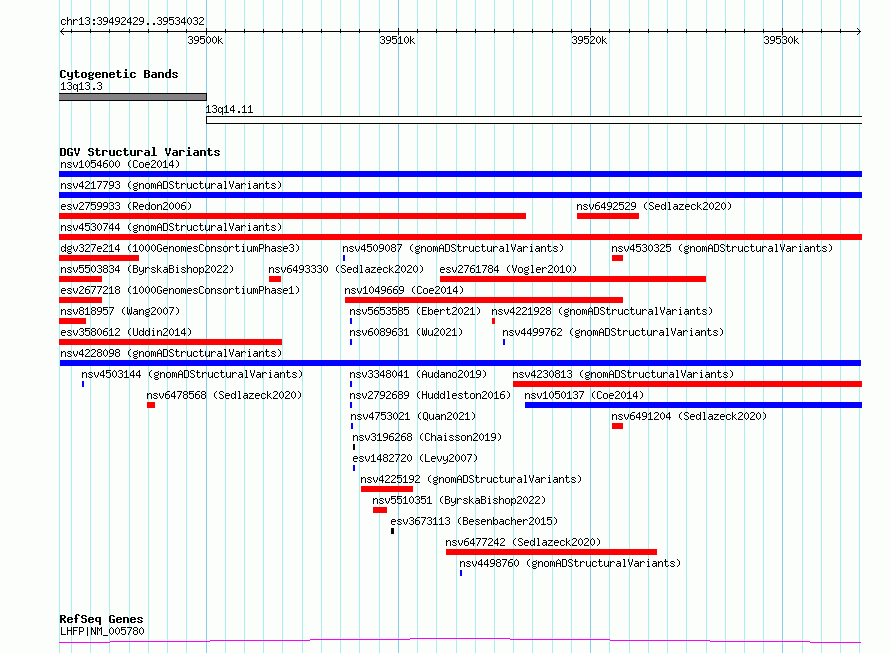Click nsv4225192 gnomAD variant label
Image resolution: width=890 pixels, height=653 pixels.
pos(471,479)
